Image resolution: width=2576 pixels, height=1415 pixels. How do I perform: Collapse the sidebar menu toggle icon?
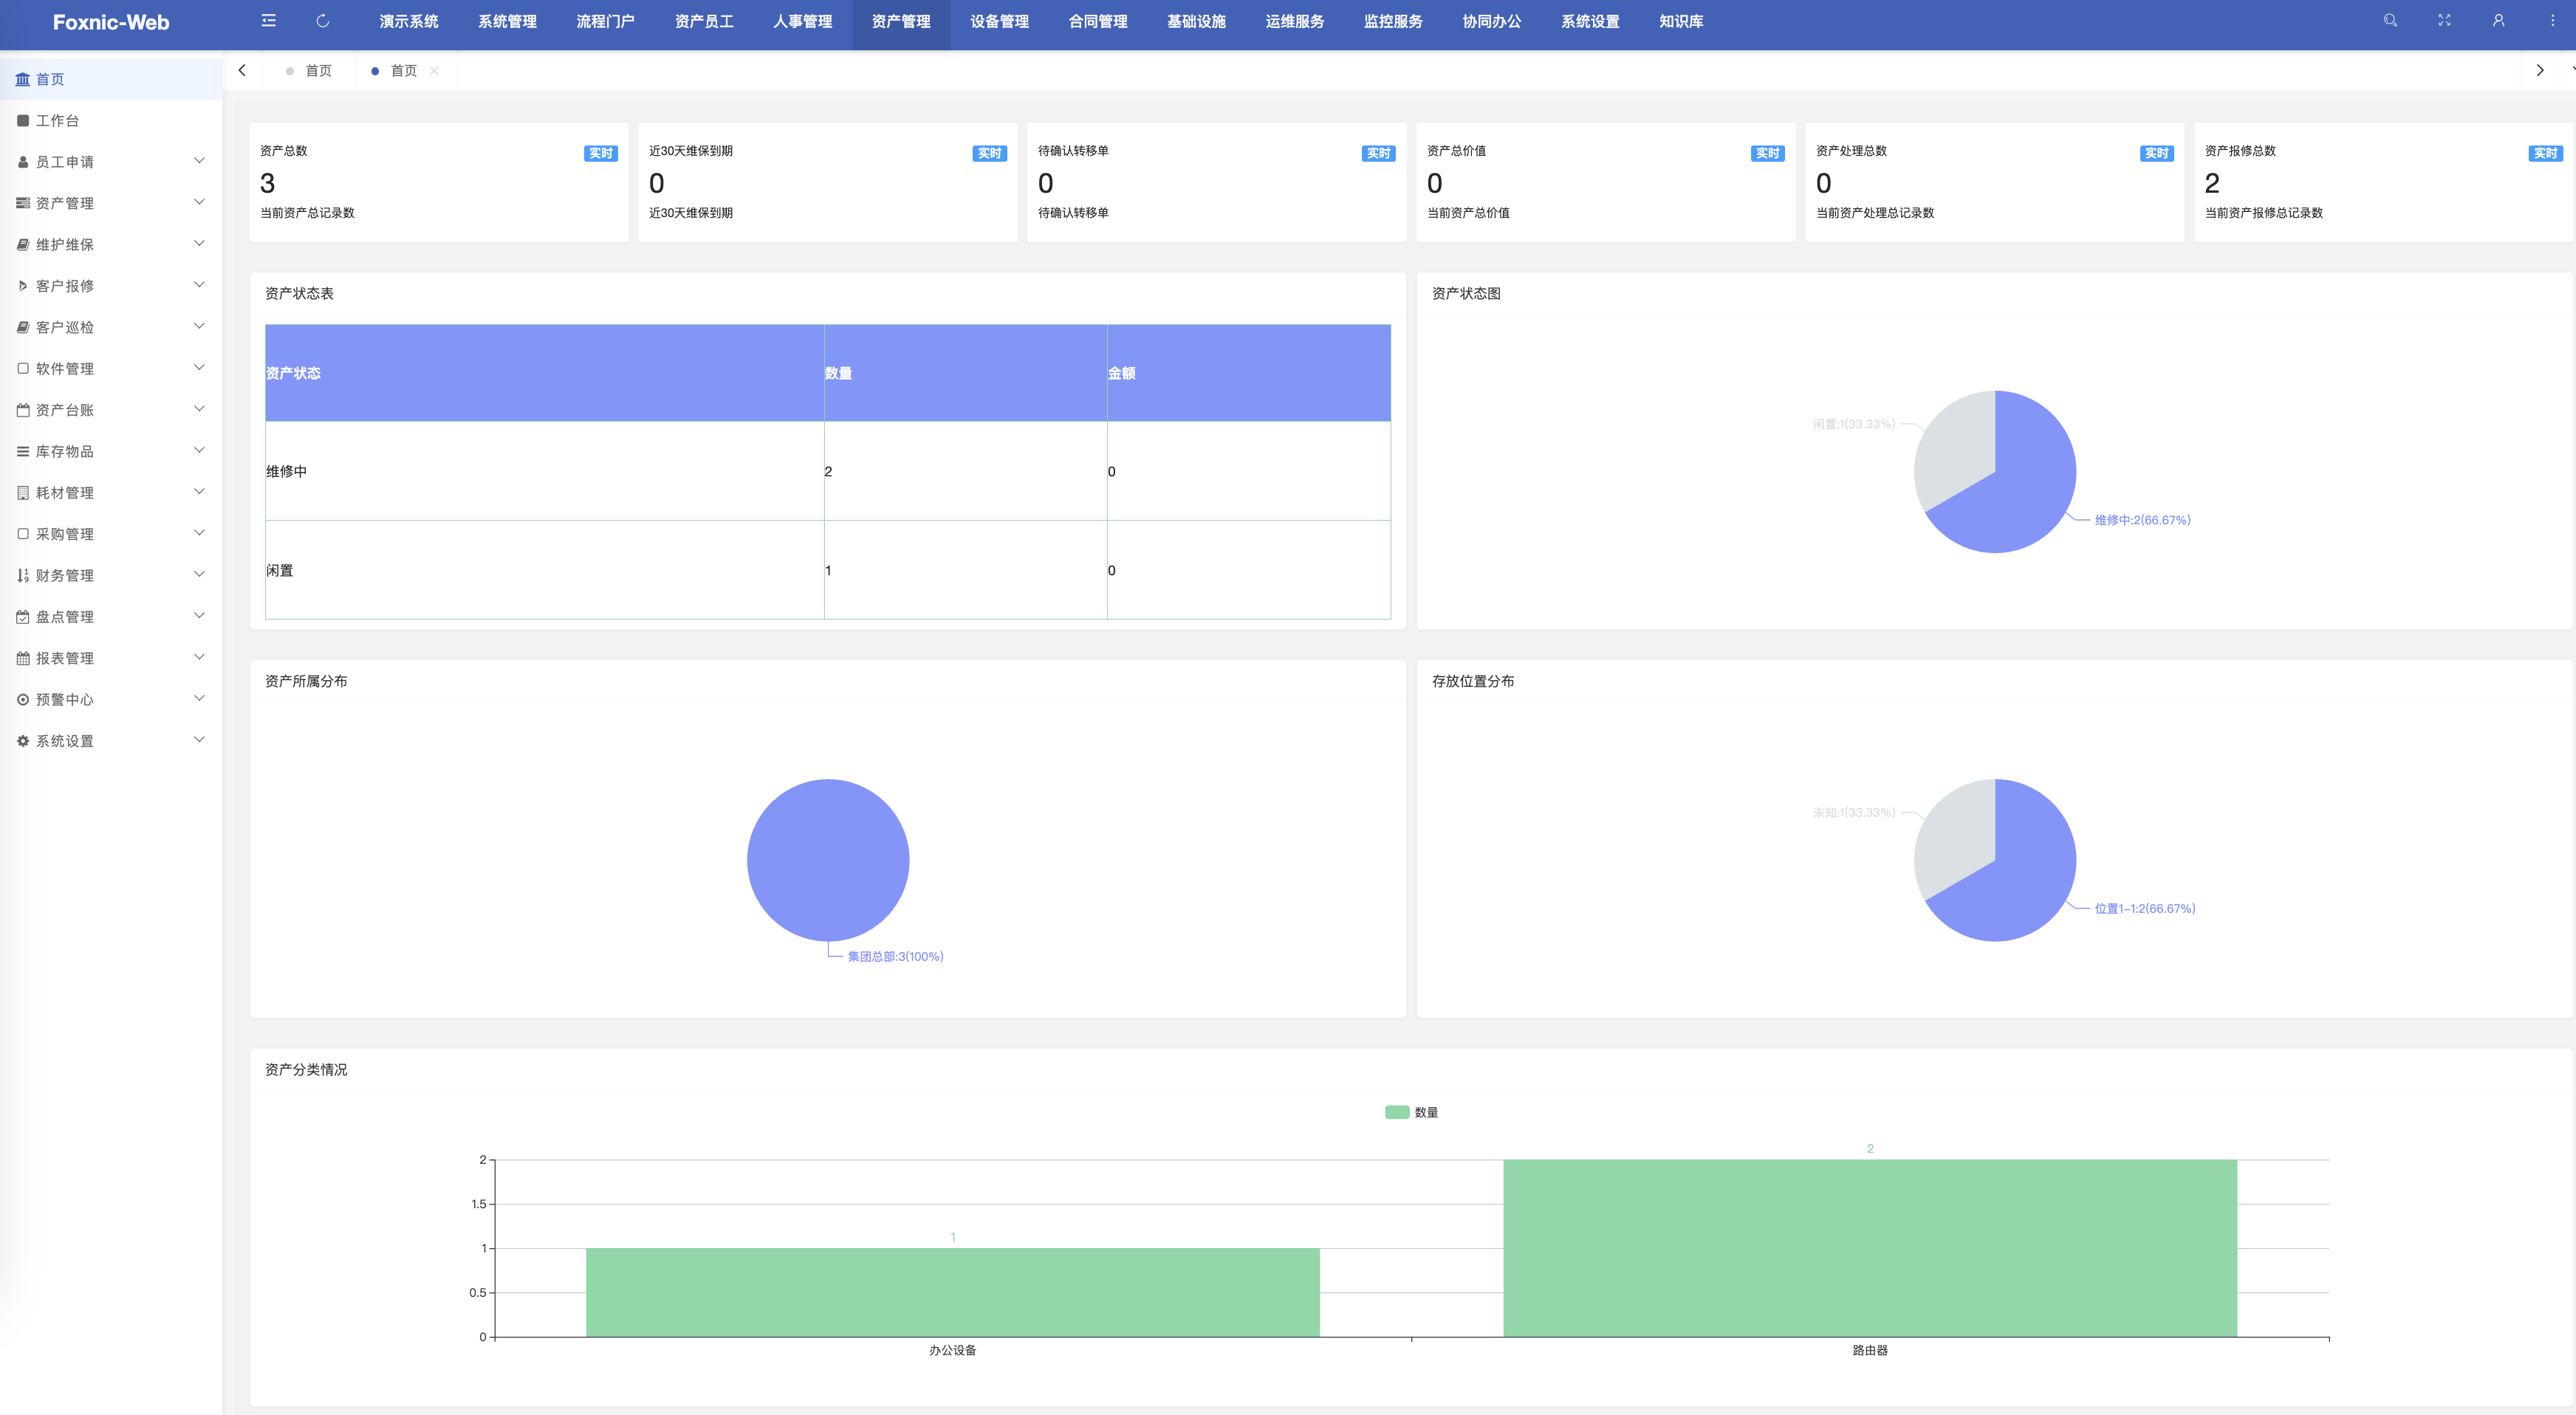(268, 21)
